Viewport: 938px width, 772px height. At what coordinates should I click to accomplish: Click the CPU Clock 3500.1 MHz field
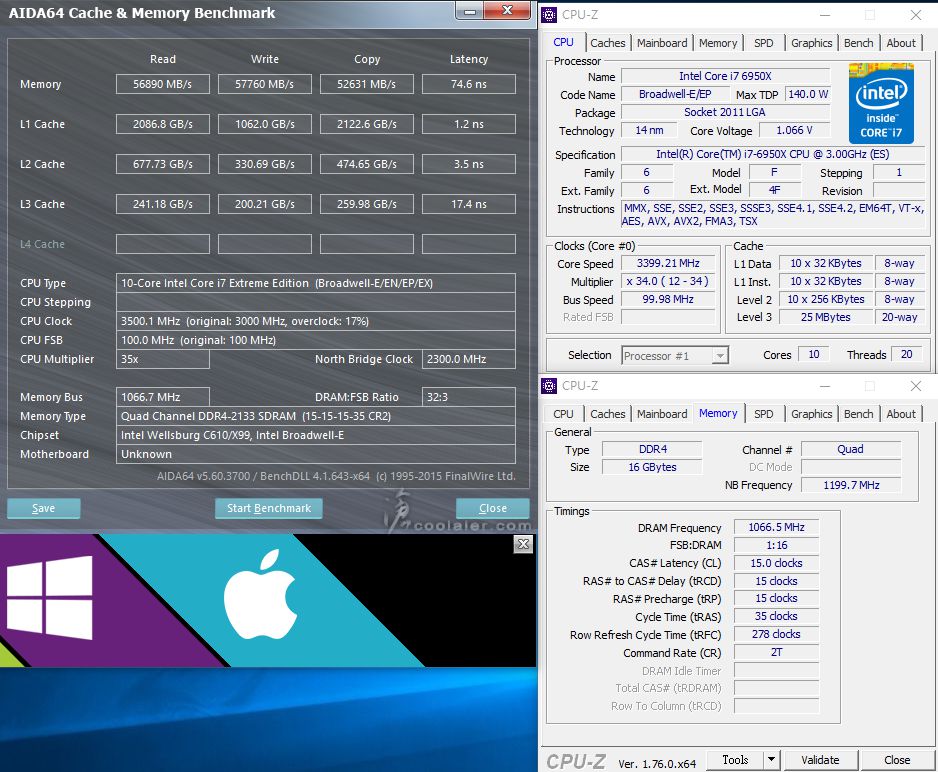[316, 321]
